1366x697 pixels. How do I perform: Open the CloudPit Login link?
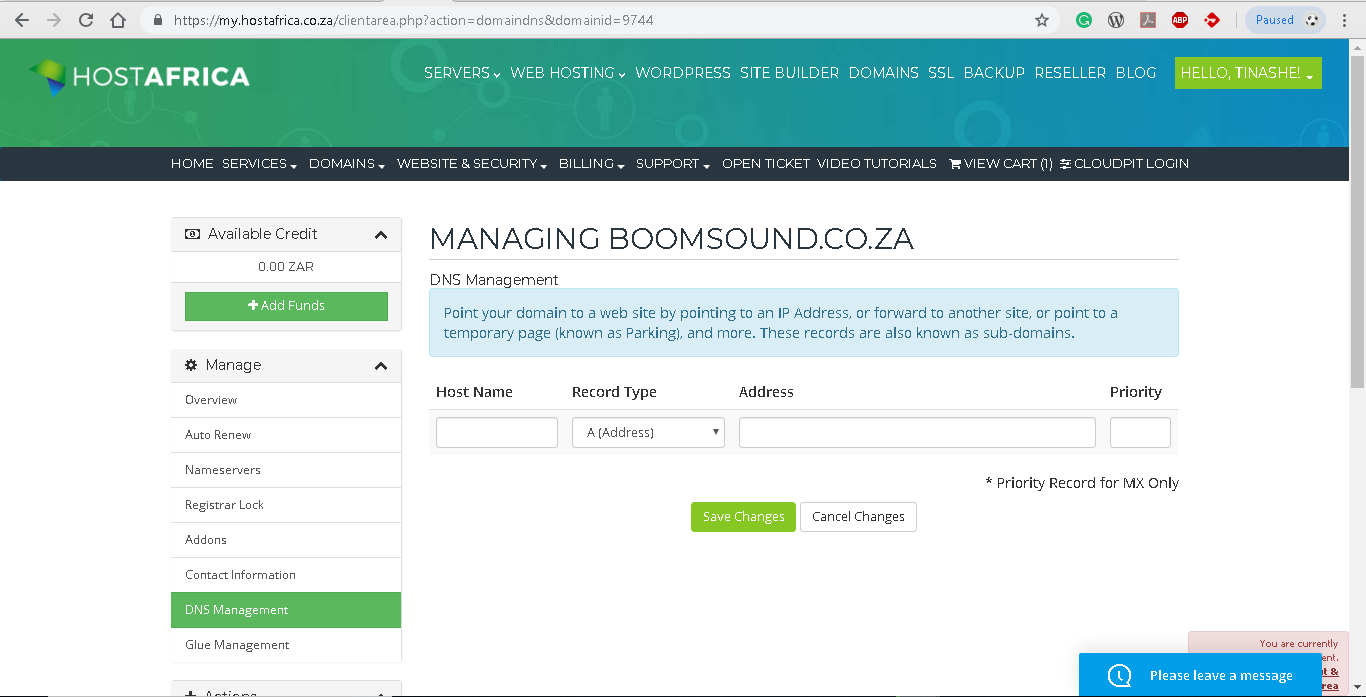(x=1124, y=163)
